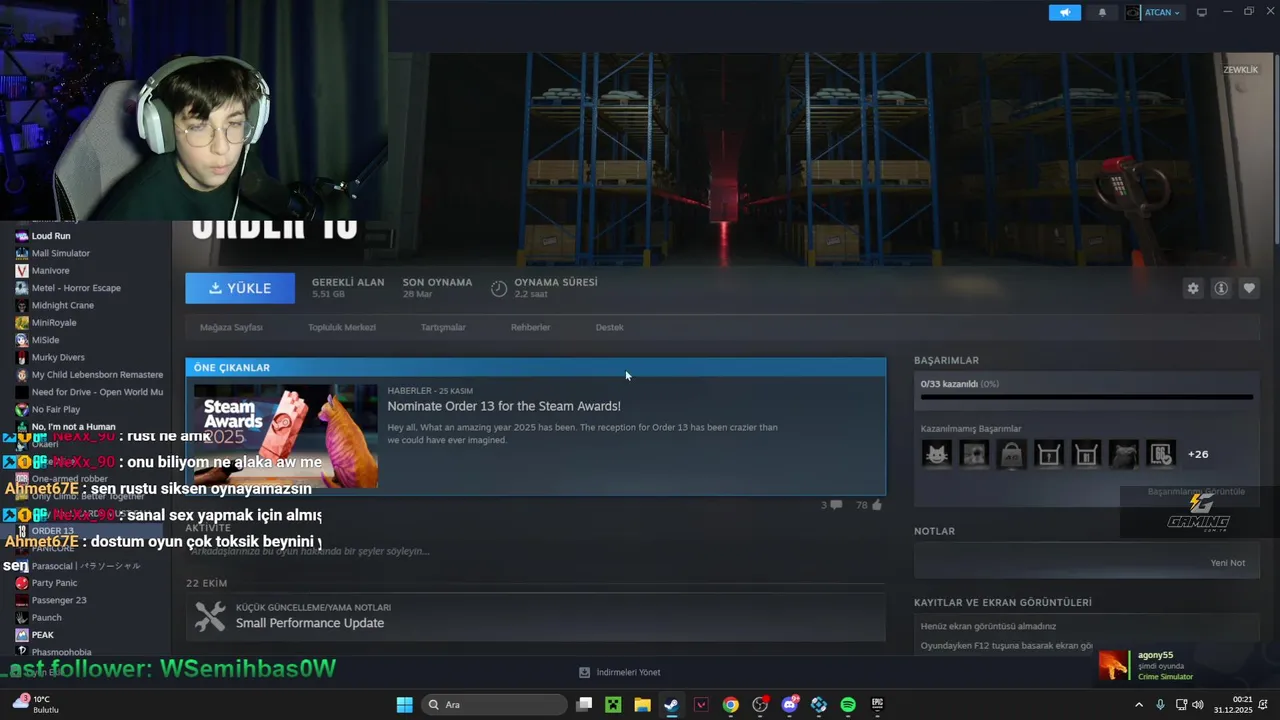Open the Small Performance Update patch notes
Screen dimensions: 1280x720
coord(310,623)
